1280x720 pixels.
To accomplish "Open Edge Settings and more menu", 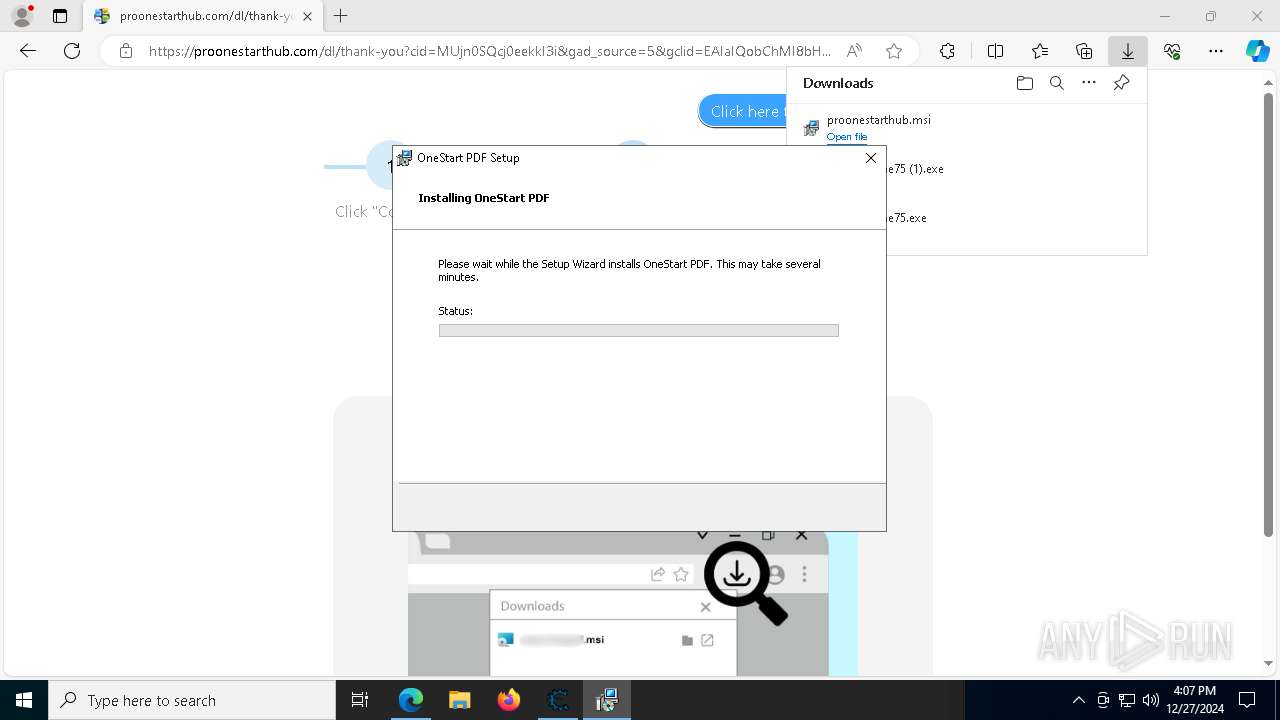I will tap(1216, 51).
